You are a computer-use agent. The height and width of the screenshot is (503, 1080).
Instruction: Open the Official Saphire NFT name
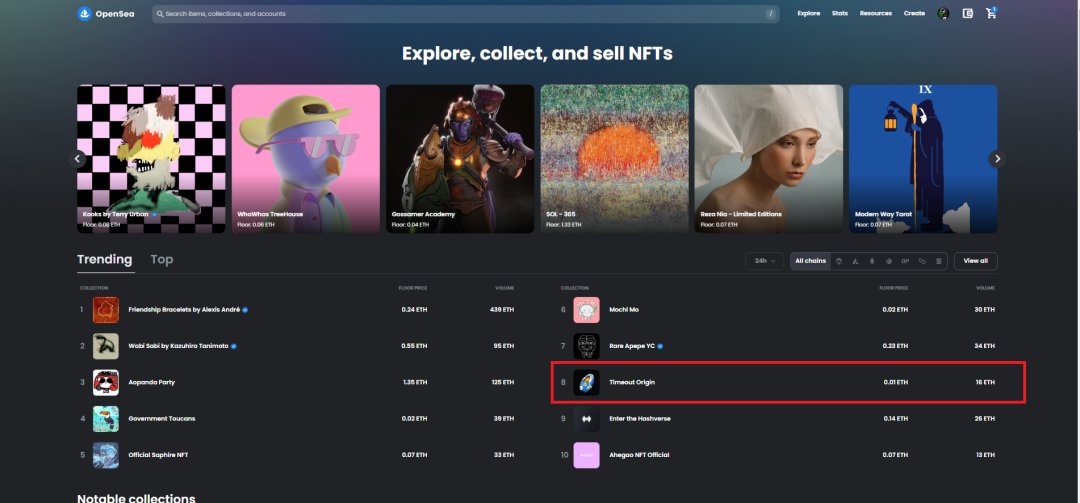pyautogui.click(x=158, y=455)
